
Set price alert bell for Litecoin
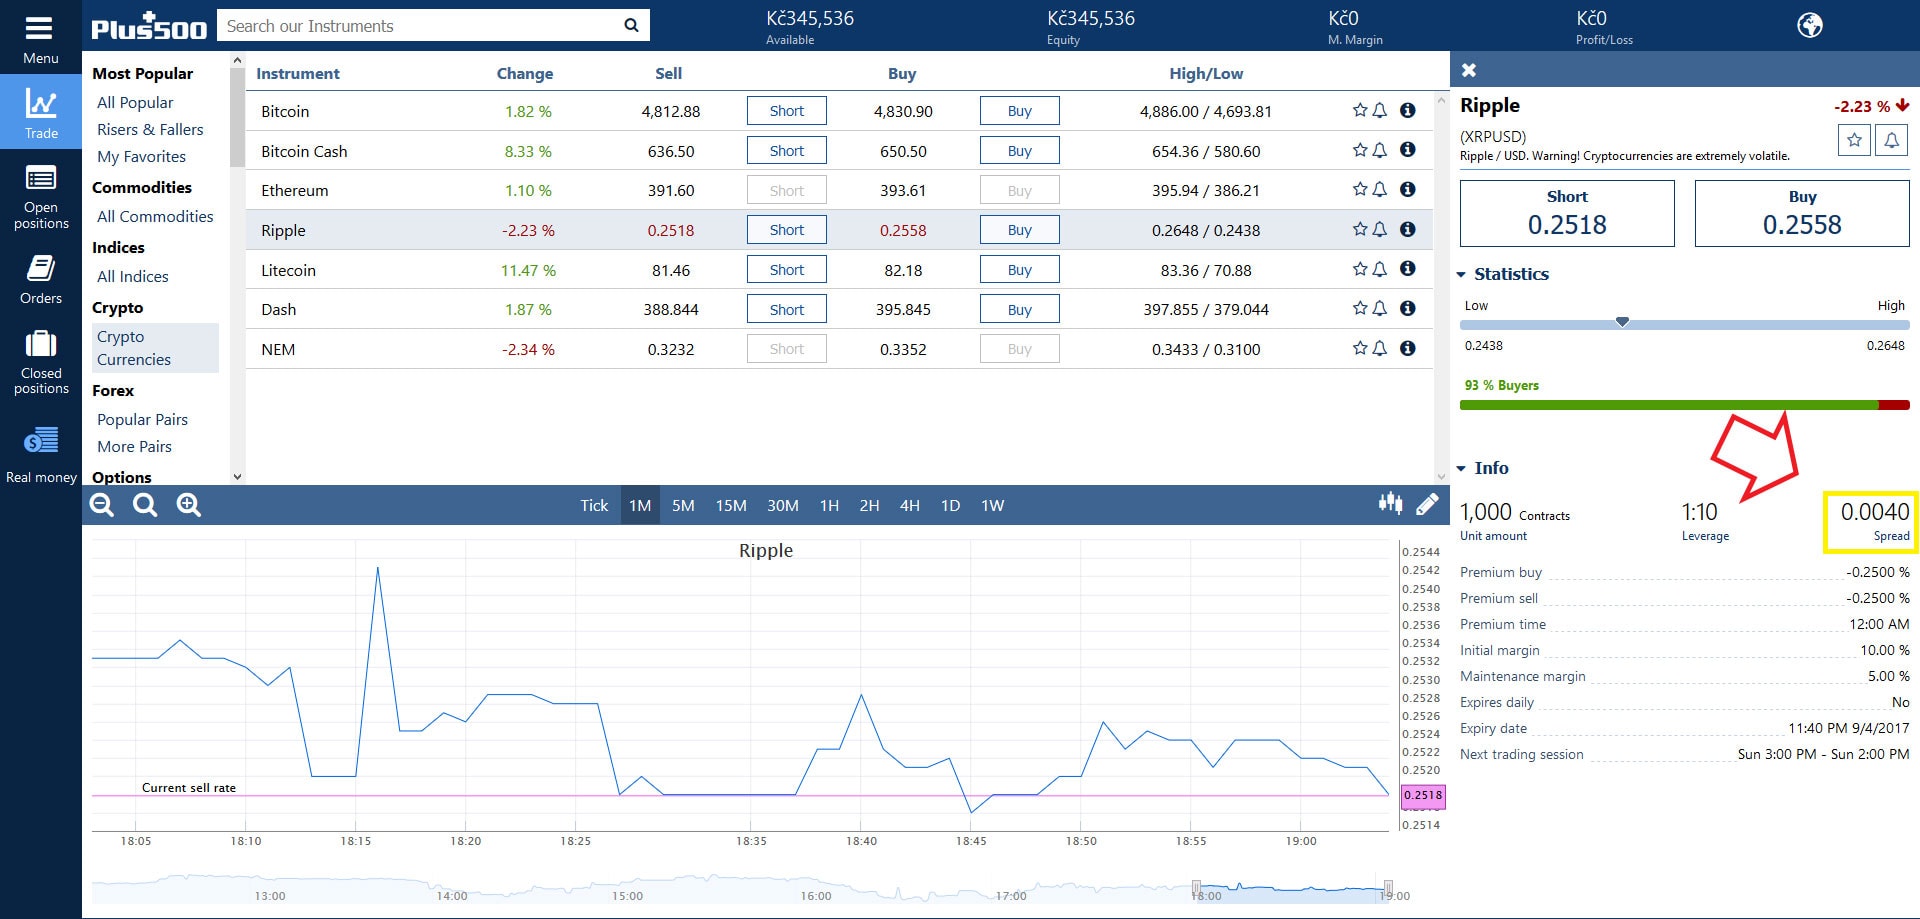[1379, 269]
